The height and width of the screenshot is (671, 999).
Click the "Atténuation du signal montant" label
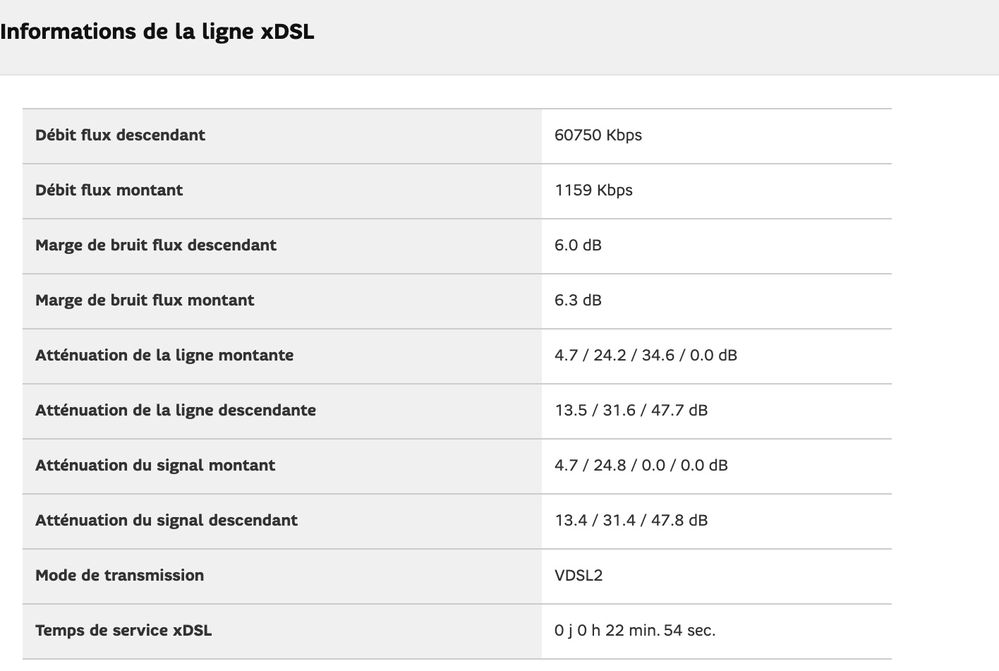pyautogui.click(x=155, y=465)
